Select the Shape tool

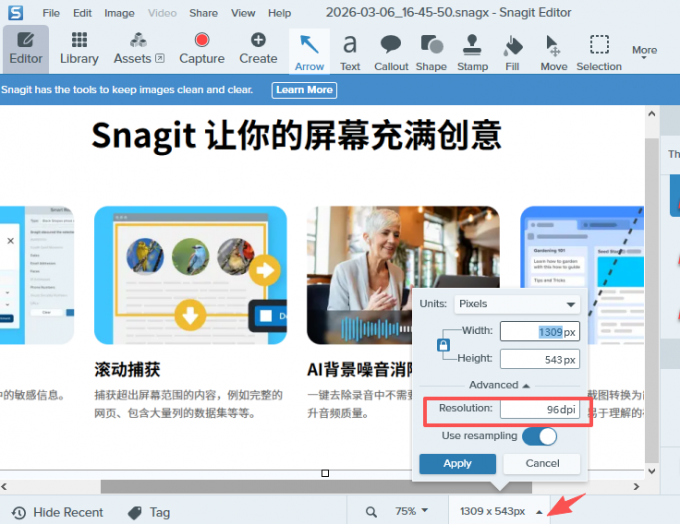[431, 52]
